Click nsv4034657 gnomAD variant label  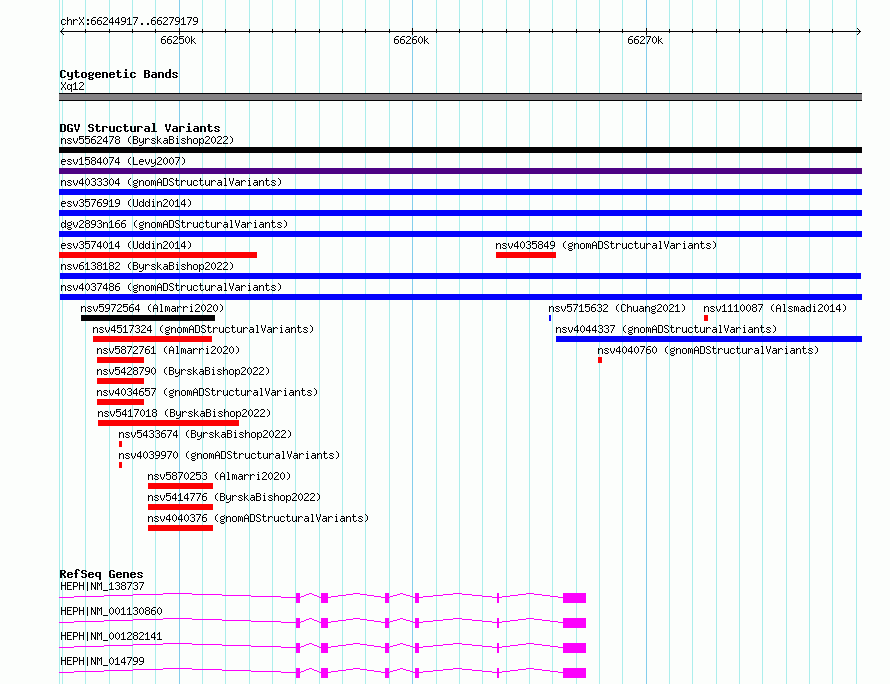[x=207, y=392]
